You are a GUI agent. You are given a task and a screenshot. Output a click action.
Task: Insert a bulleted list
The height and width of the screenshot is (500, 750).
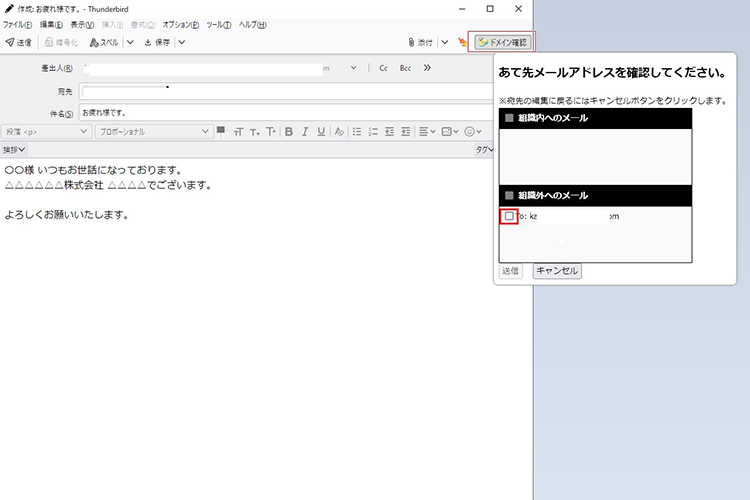tap(356, 131)
